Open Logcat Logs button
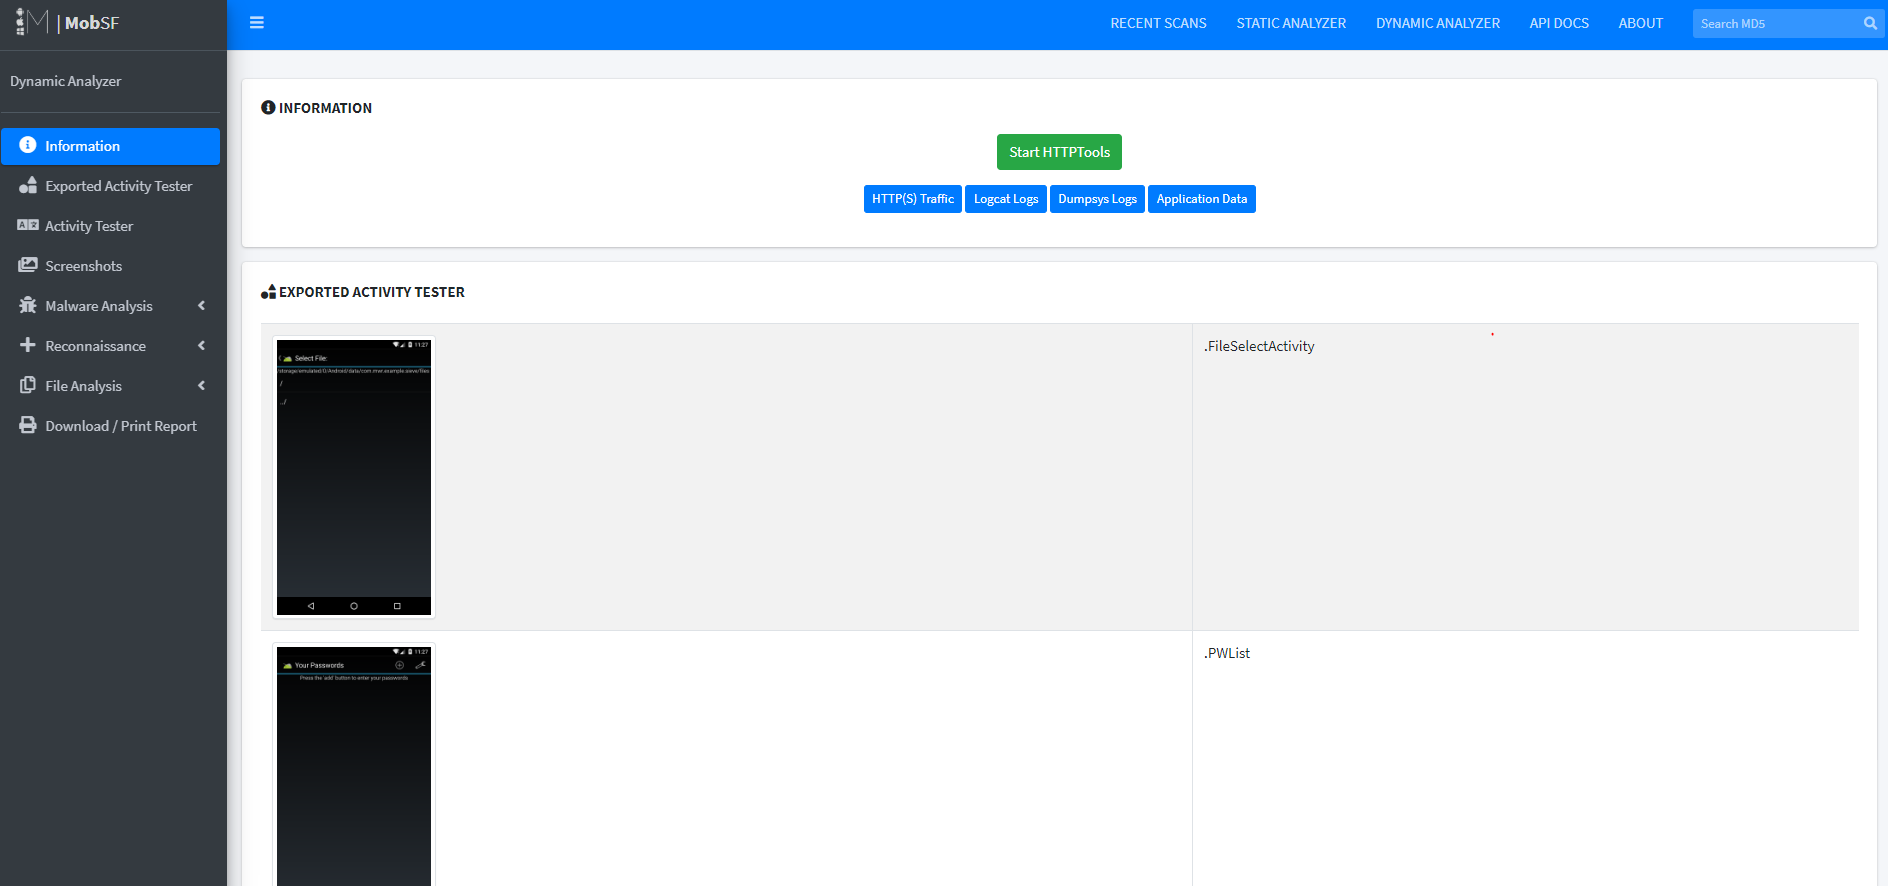1888x886 pixels. [x=1005, y=199]
